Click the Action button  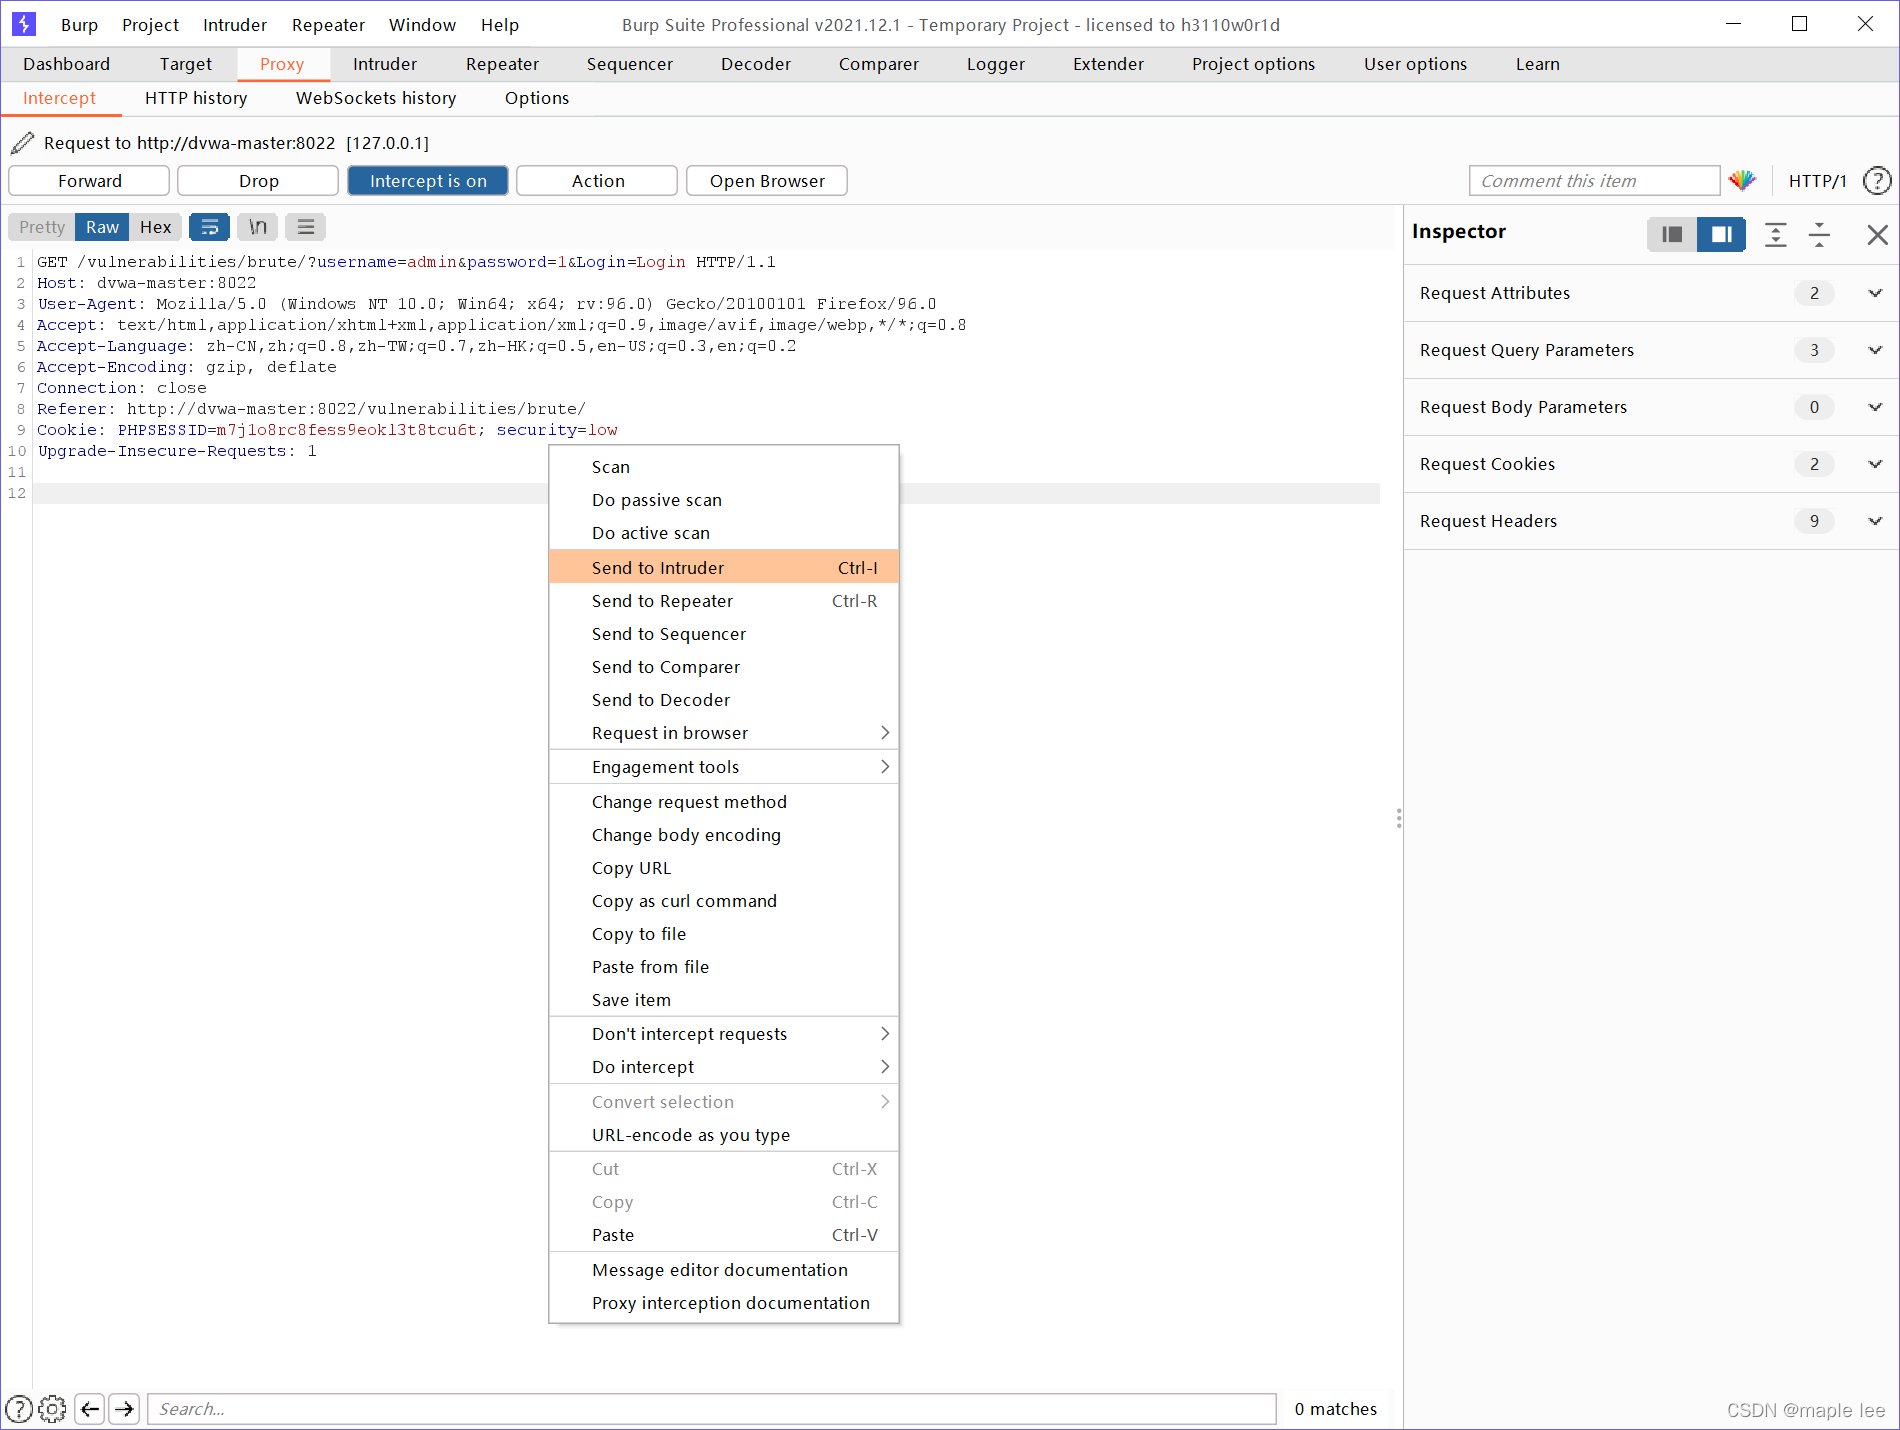(597, 181)
